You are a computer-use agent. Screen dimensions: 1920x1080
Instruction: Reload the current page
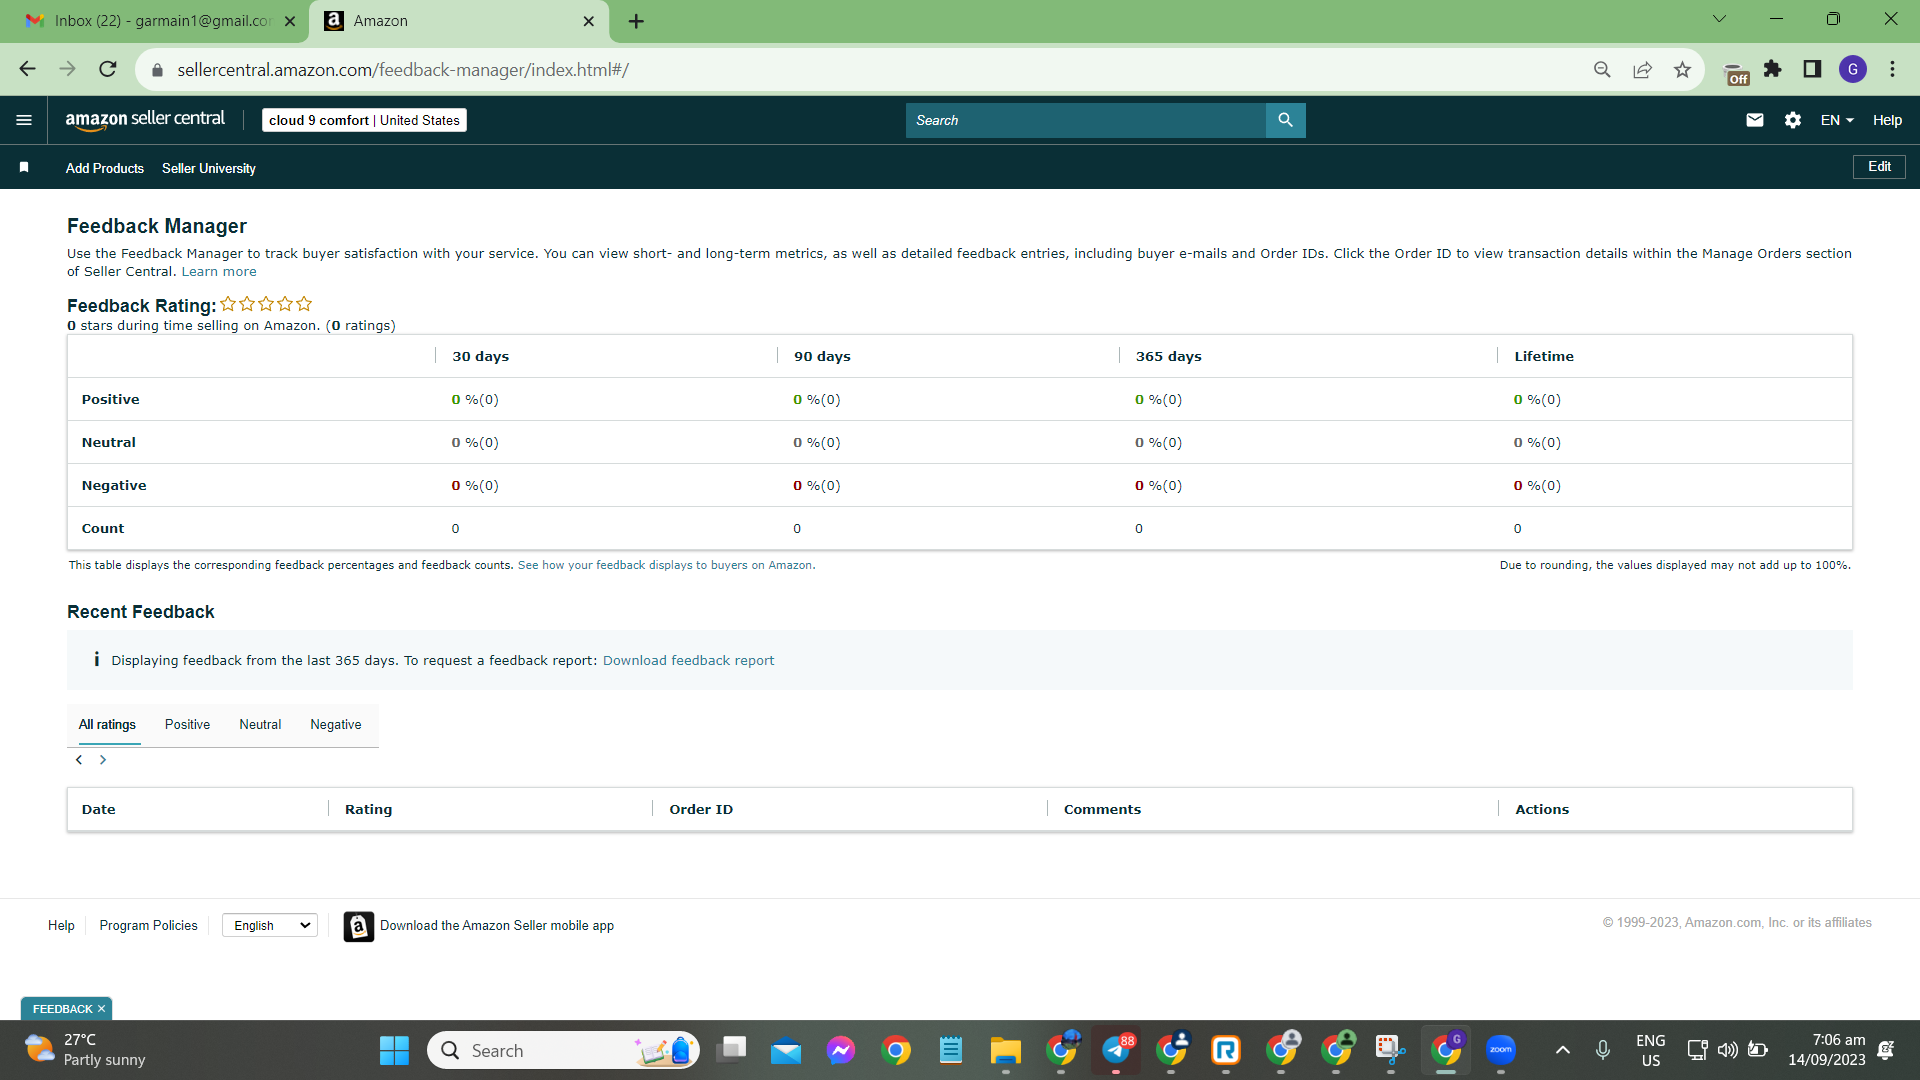[108, 69]
